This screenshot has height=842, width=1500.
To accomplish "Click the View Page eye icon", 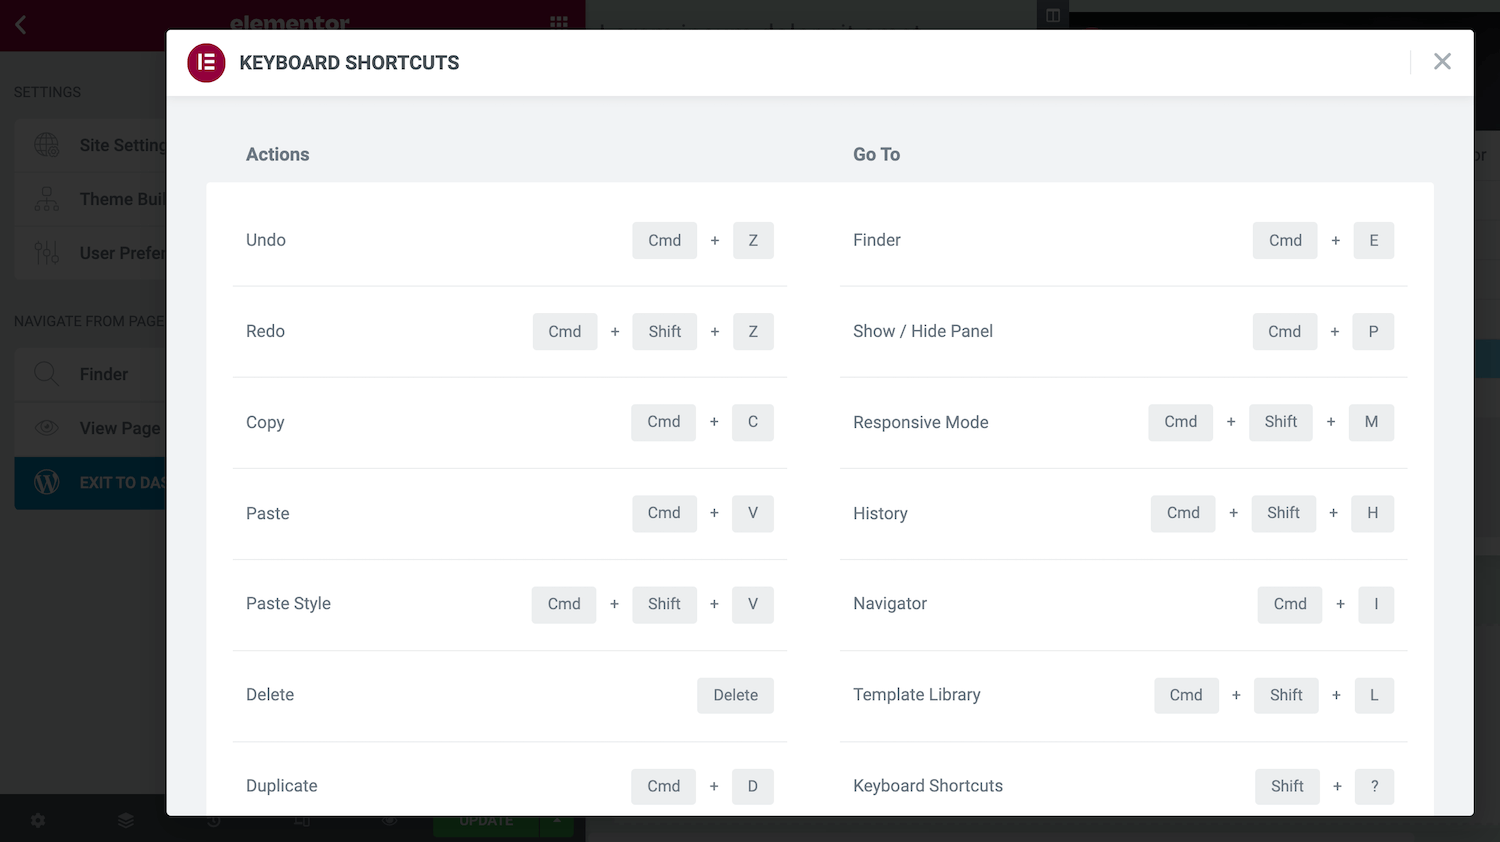I will tap(46, 428).
